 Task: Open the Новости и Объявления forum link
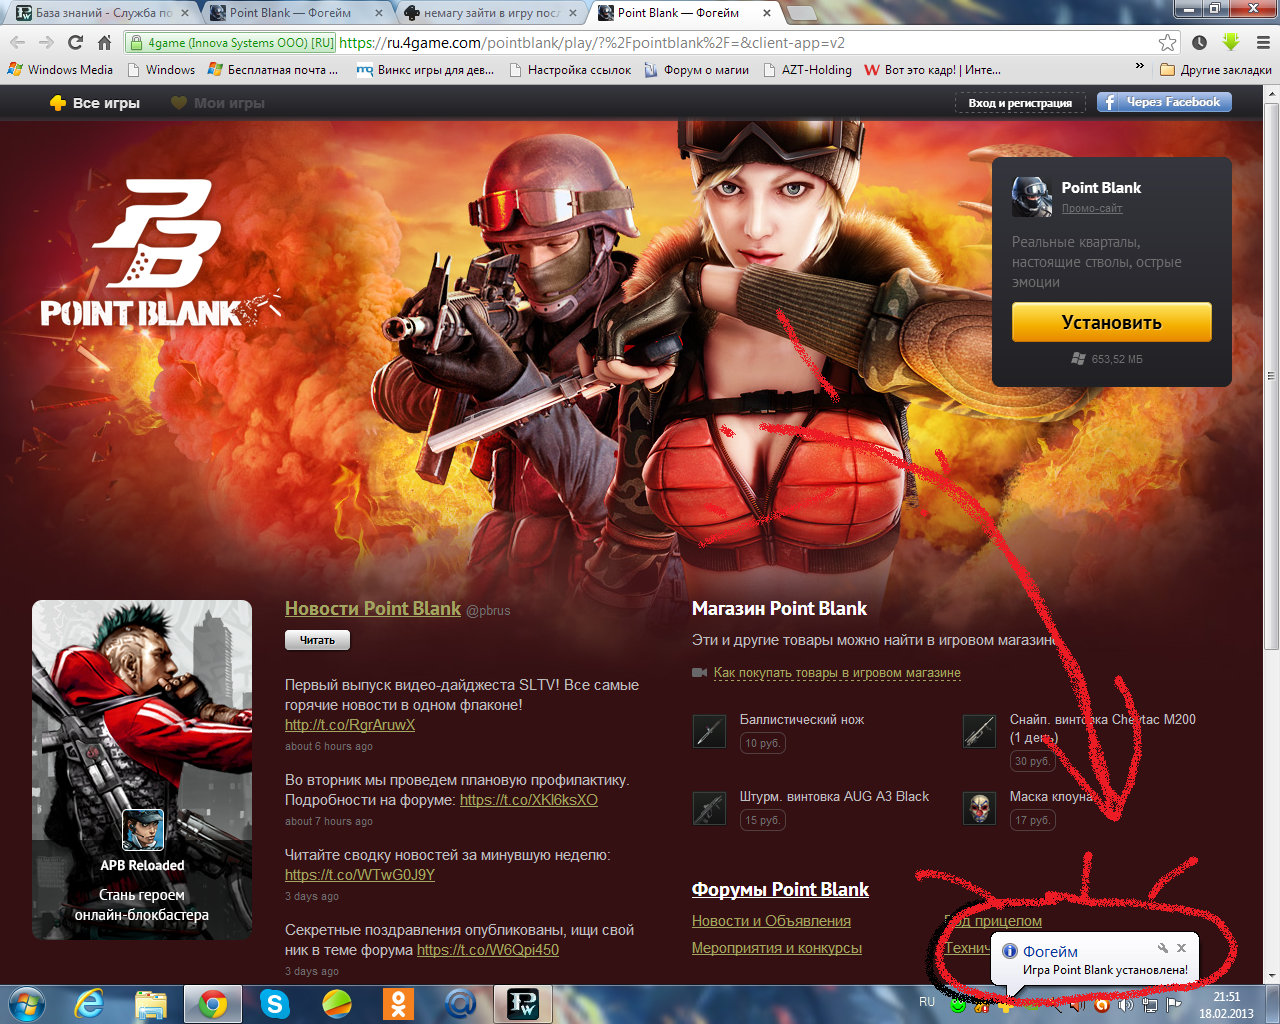pyautogui.click(x=771, y=921)
